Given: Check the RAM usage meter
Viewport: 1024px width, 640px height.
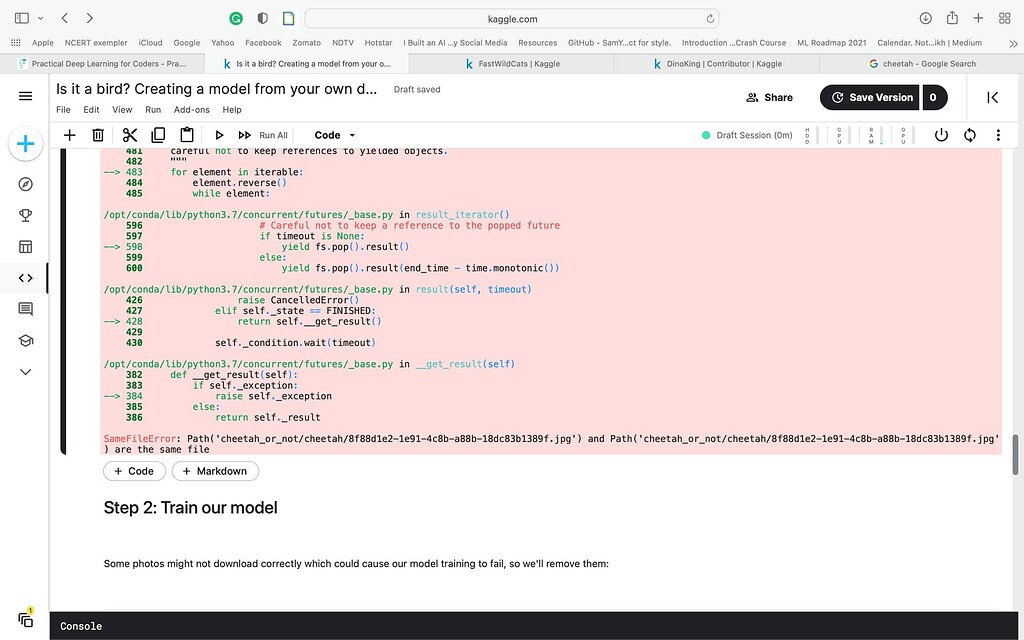Looking at the screenshot, I should (870, 134).
